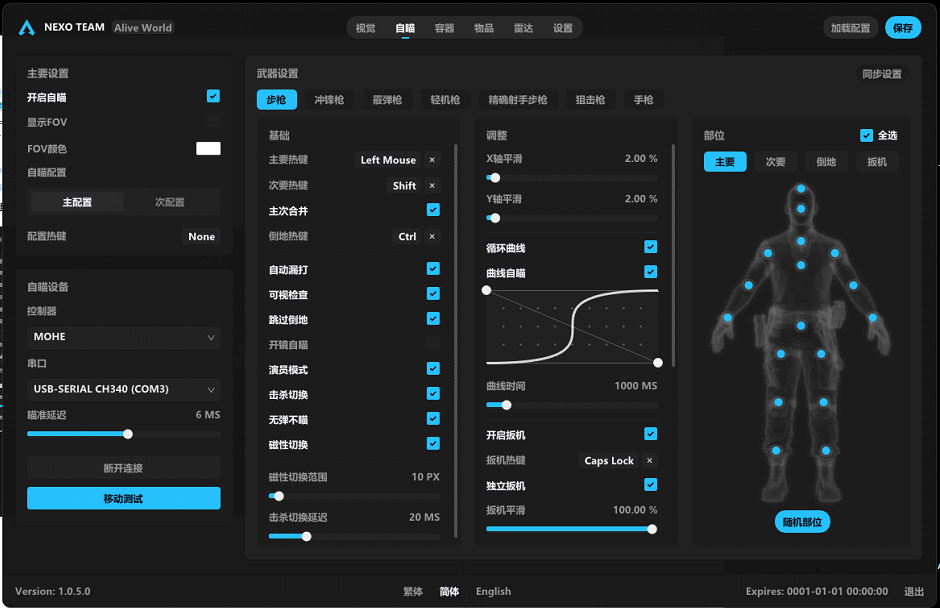The height and width of the screenshot is (608, 940).
Task: Click the bottom-right curve control point
Action: click(x=658, y=362)
